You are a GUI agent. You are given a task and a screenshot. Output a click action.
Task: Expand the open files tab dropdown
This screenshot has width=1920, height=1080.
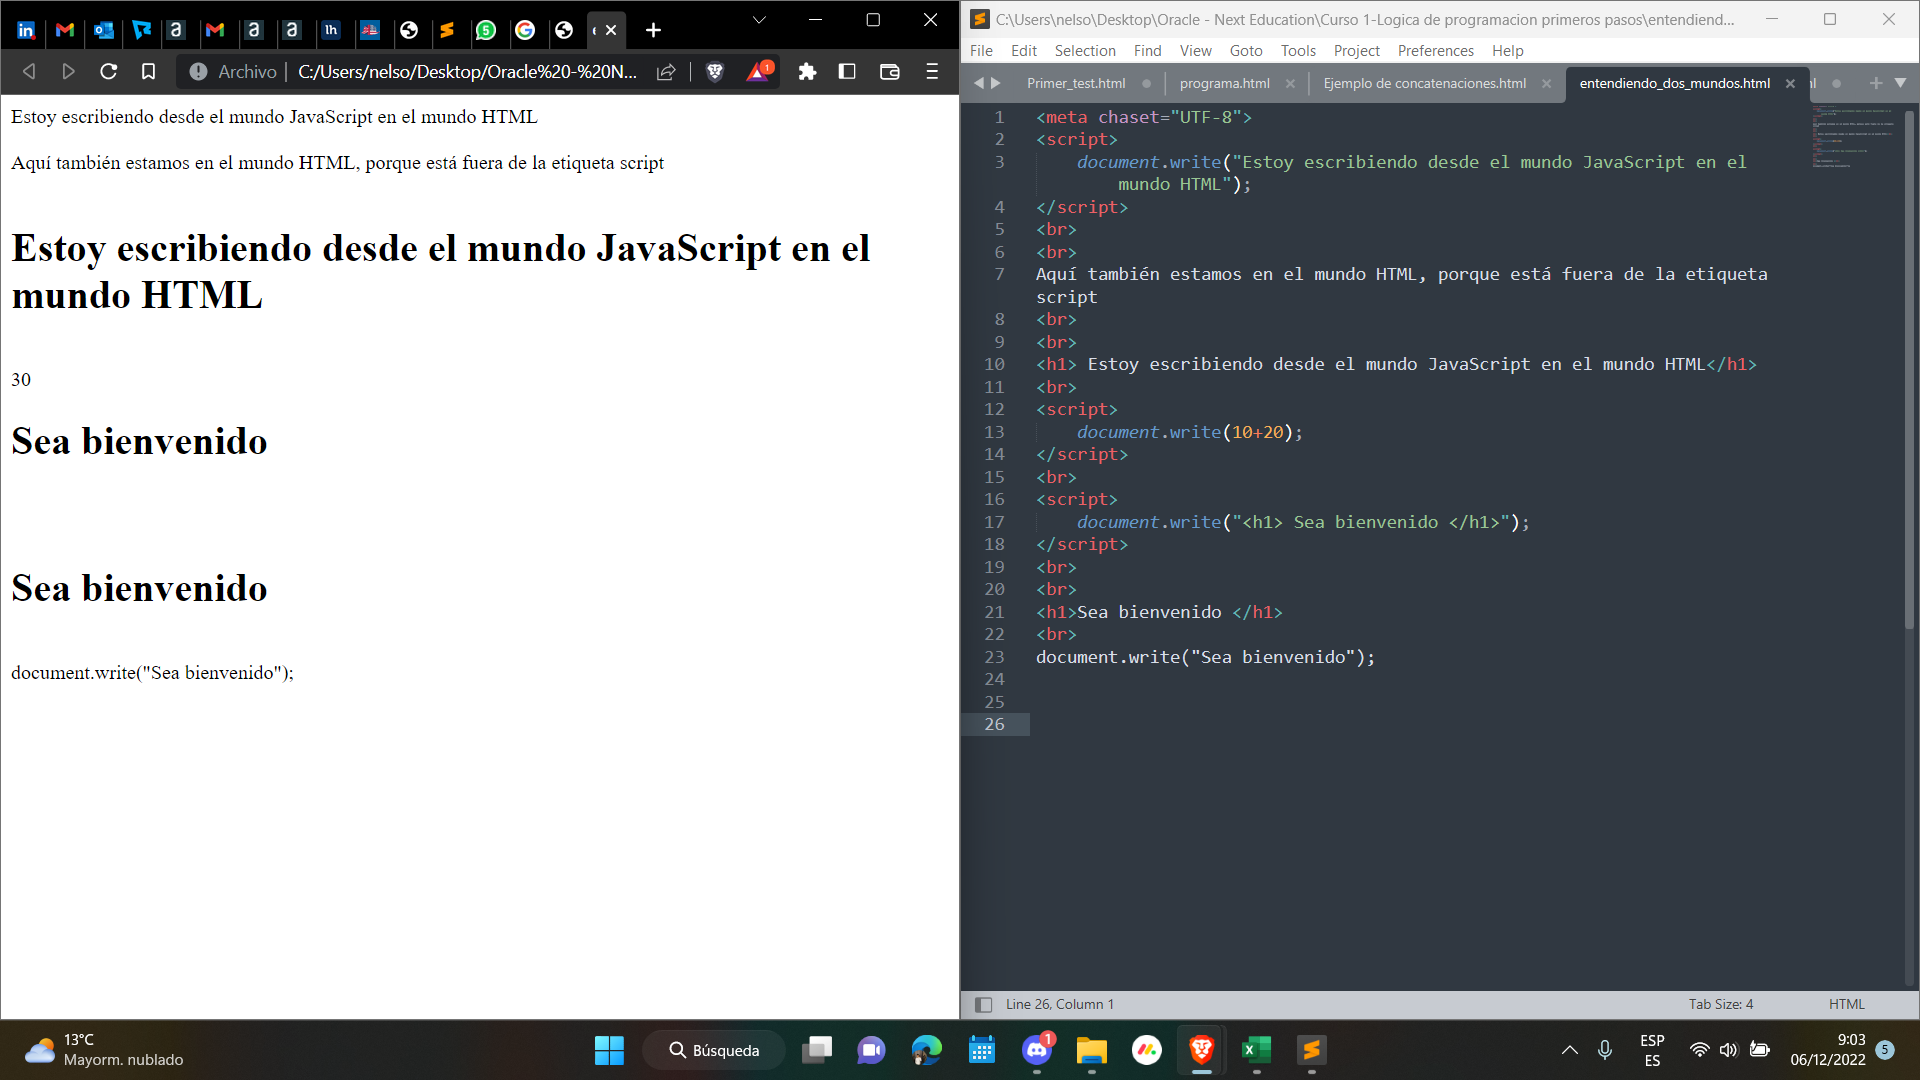pos(1900,83)
